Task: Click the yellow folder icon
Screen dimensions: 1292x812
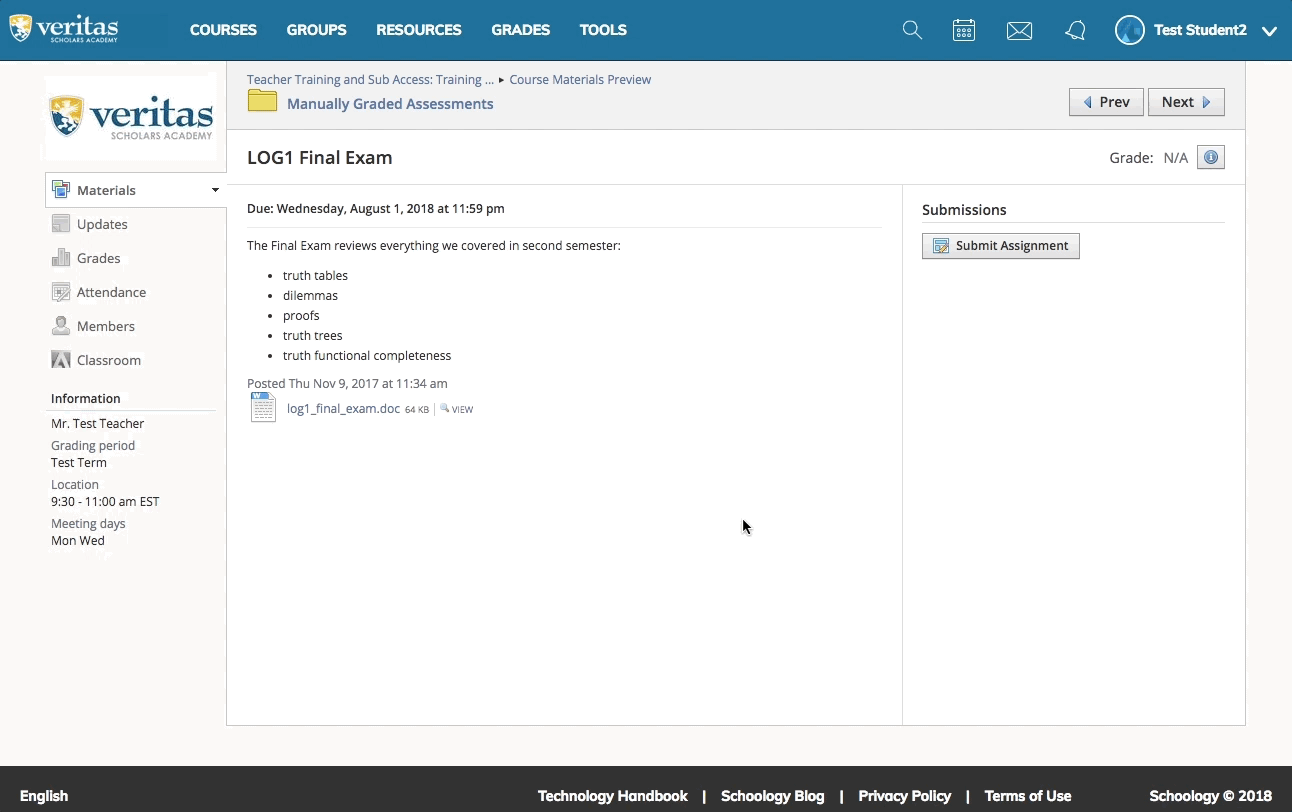Action: [262, 100]
